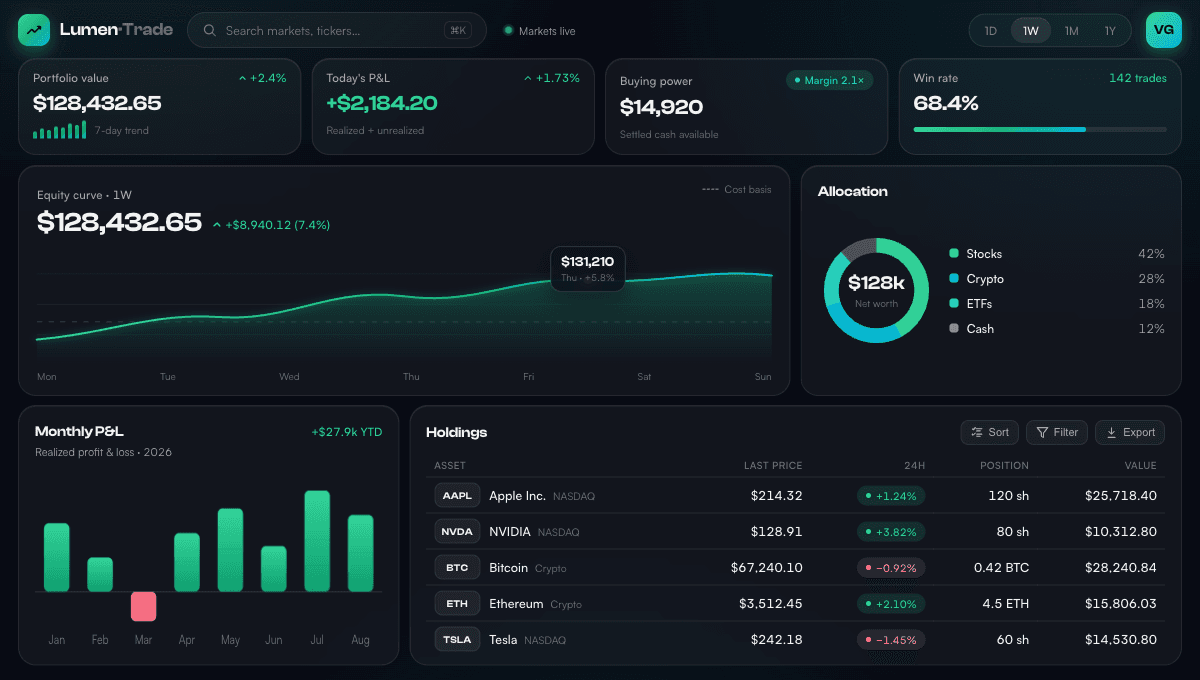This screenshot has height=680, width=1200.
Task: Click the +2.10% change pill for Ethereum
Action: 891,604
